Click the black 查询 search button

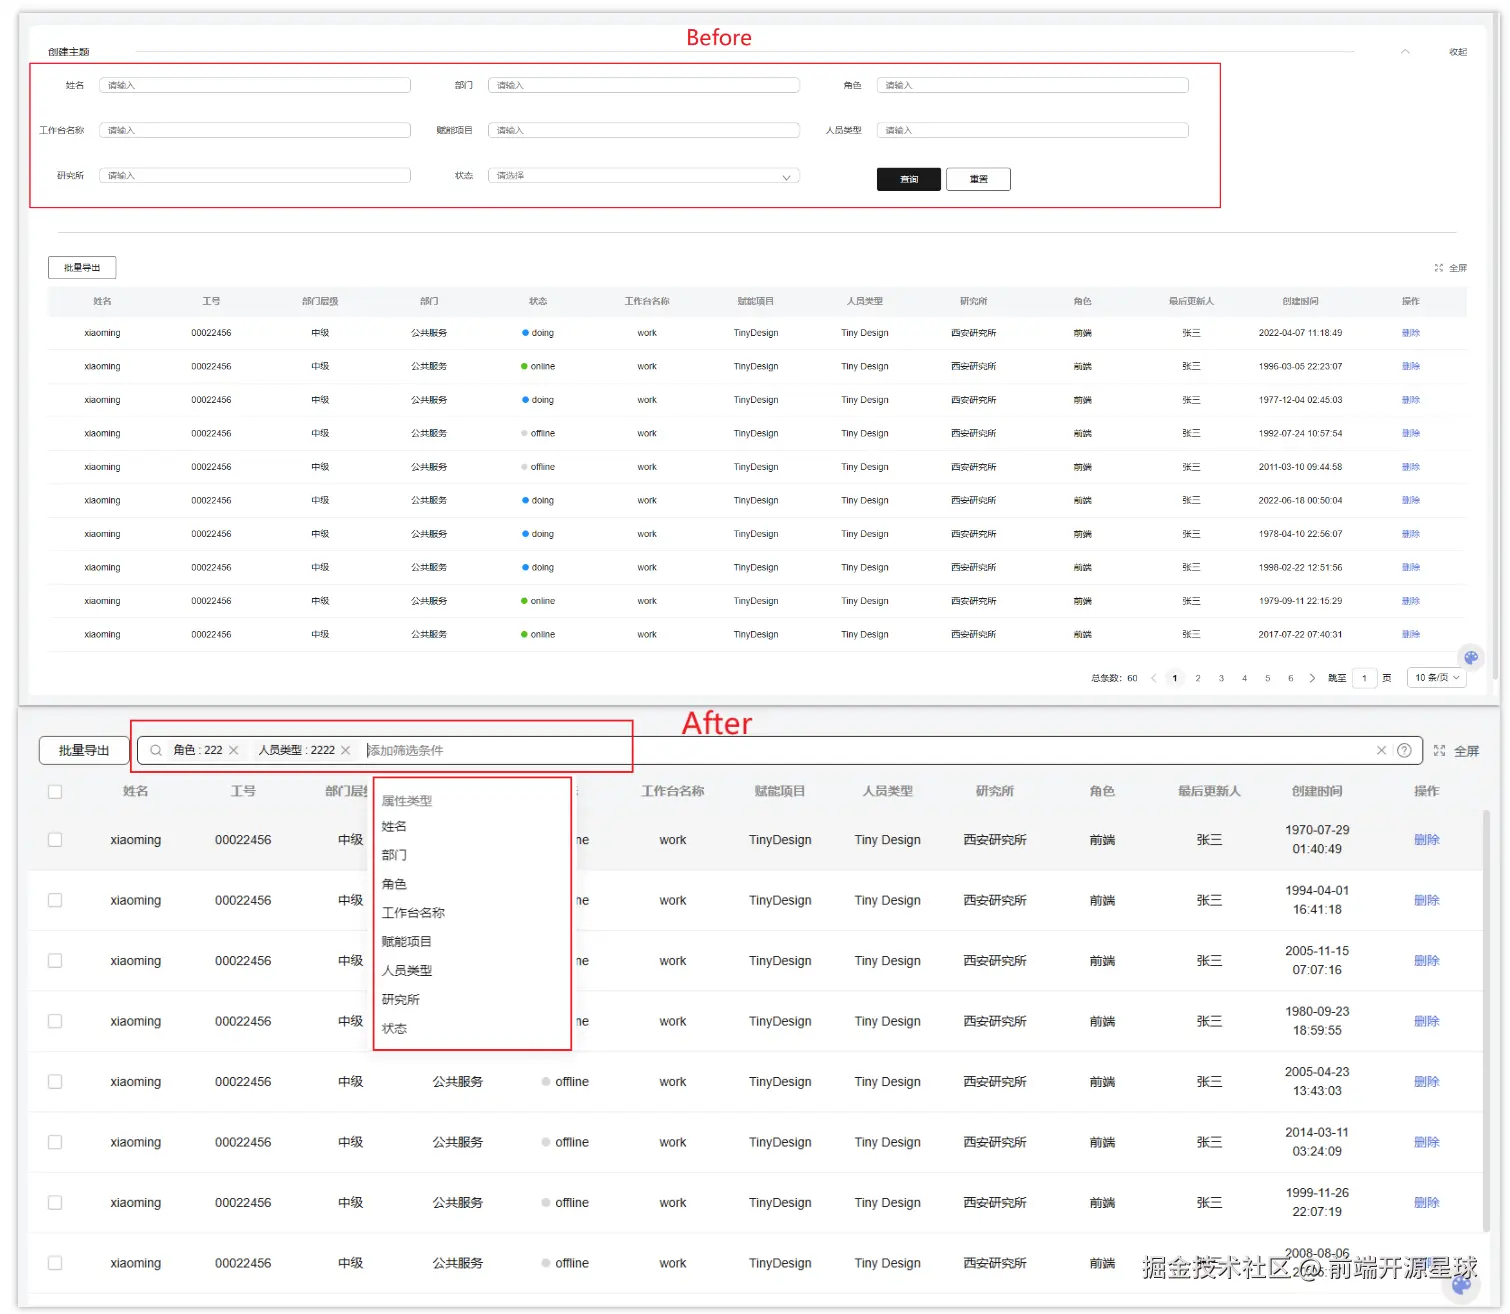pyautogui.click(x=909, y=179)
